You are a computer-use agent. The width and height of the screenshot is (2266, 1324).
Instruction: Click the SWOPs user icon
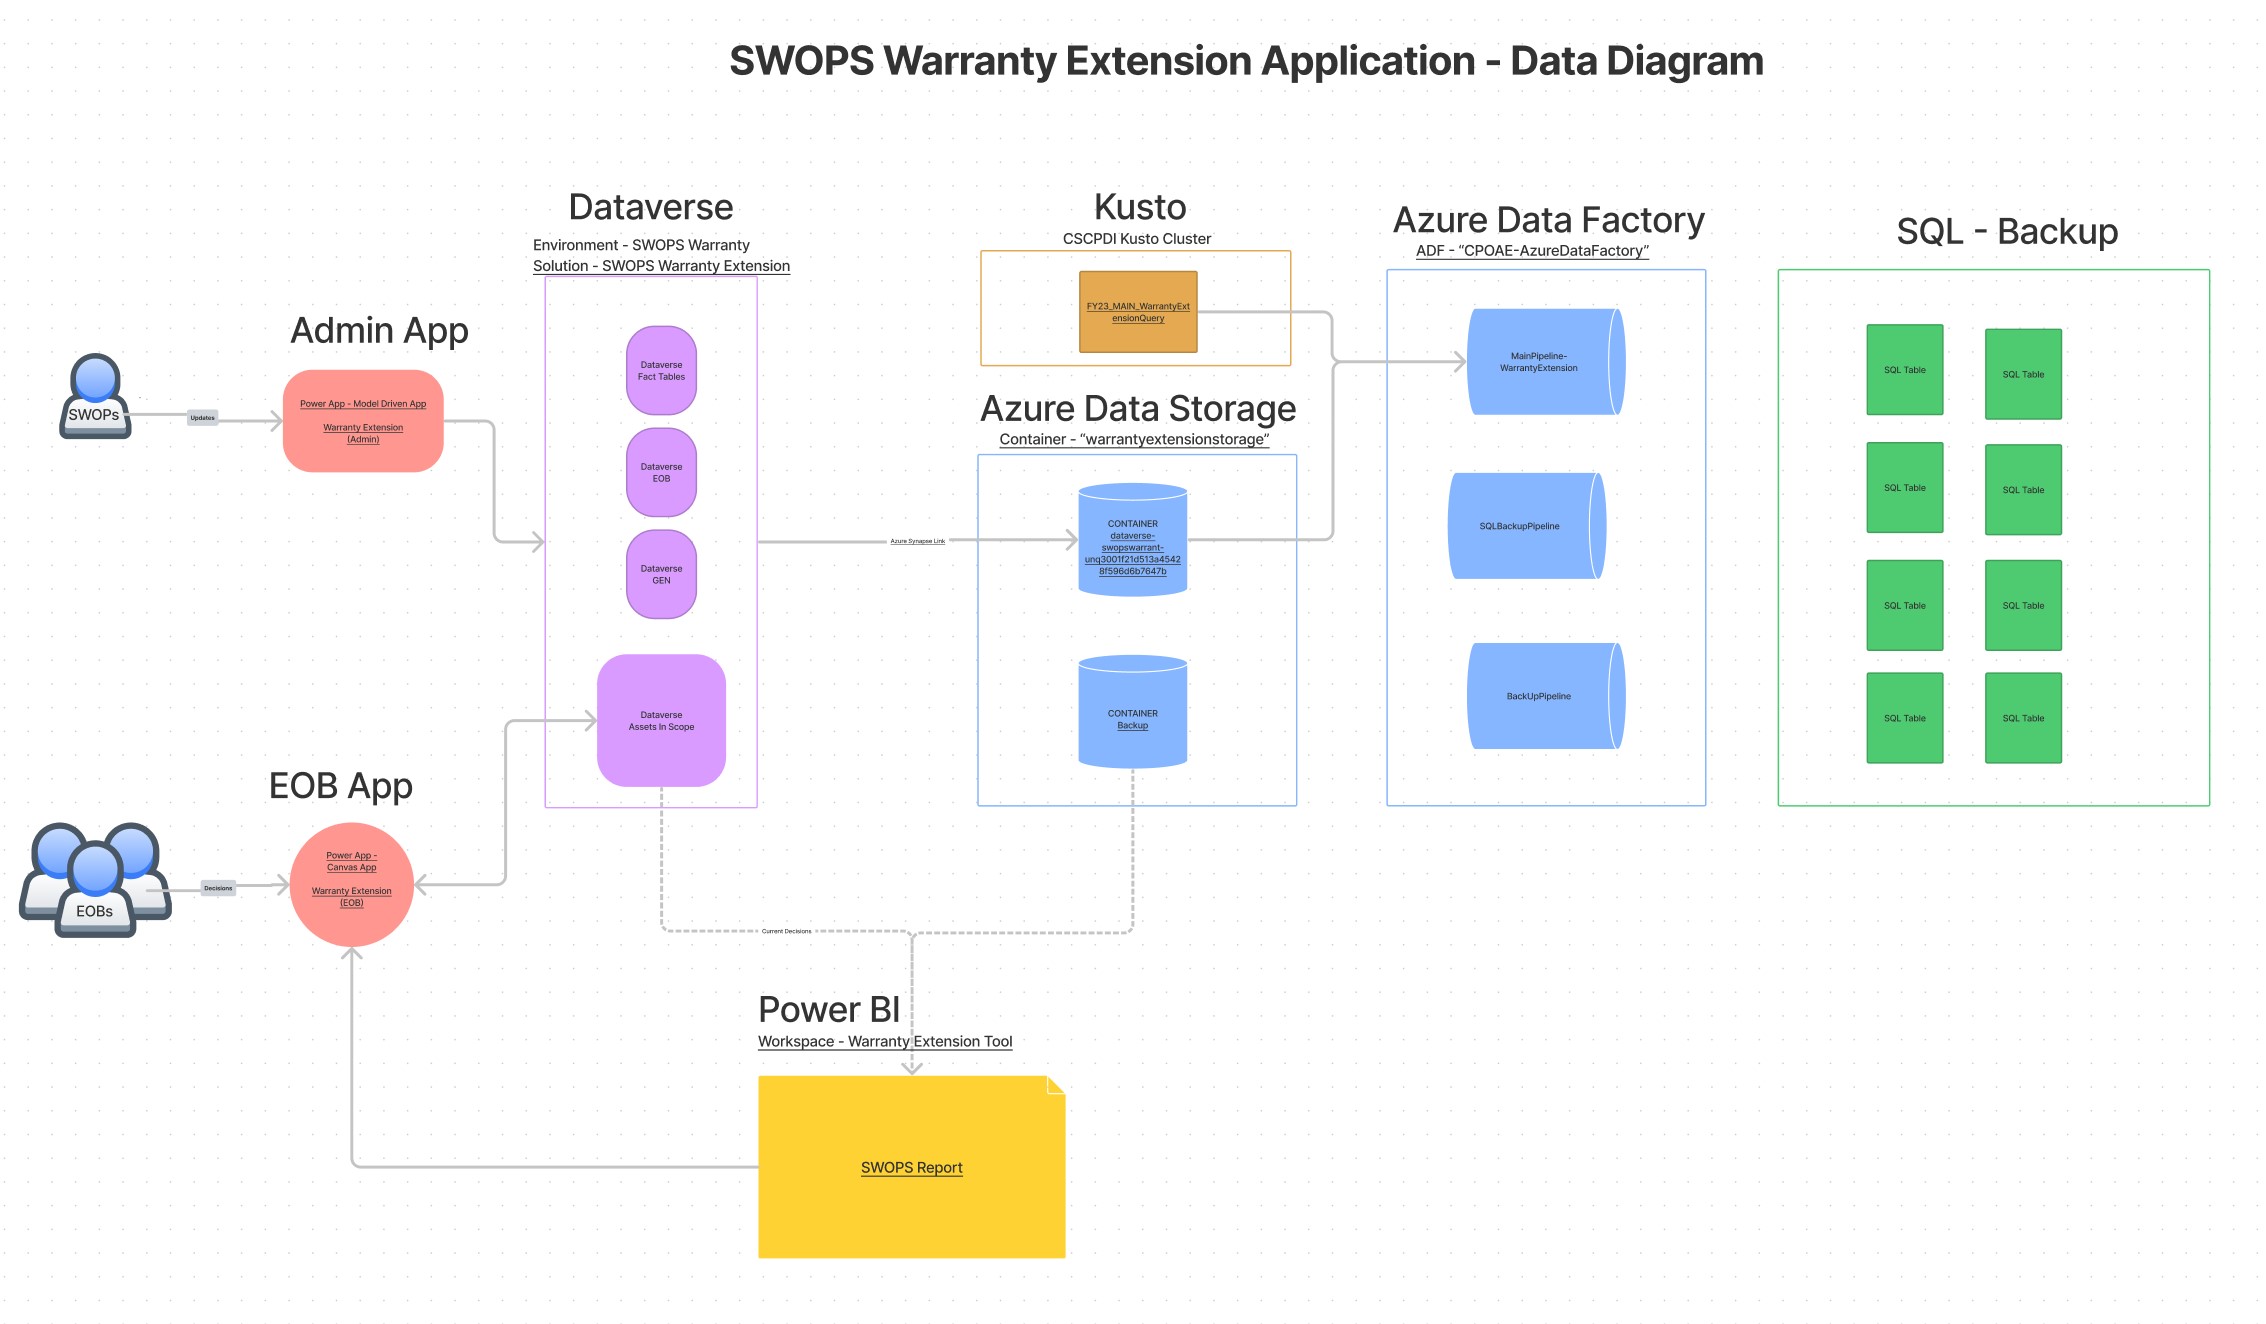[x=95, y=396]
